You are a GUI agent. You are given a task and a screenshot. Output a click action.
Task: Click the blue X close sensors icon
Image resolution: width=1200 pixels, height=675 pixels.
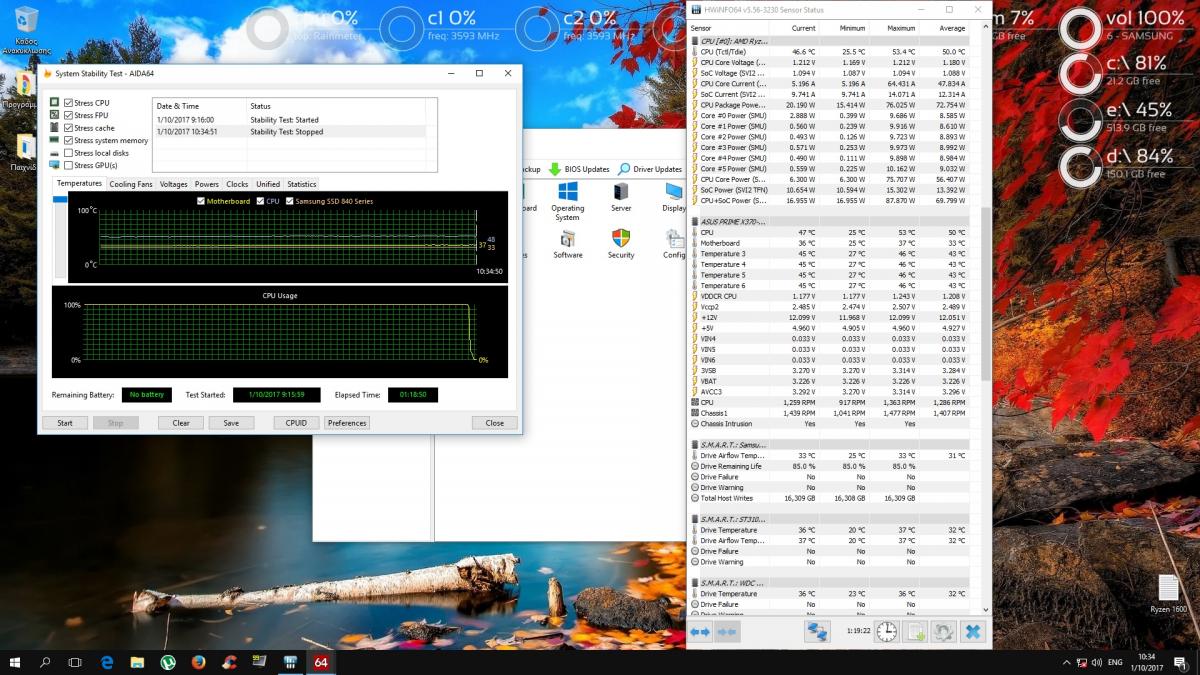coord(972,632)
